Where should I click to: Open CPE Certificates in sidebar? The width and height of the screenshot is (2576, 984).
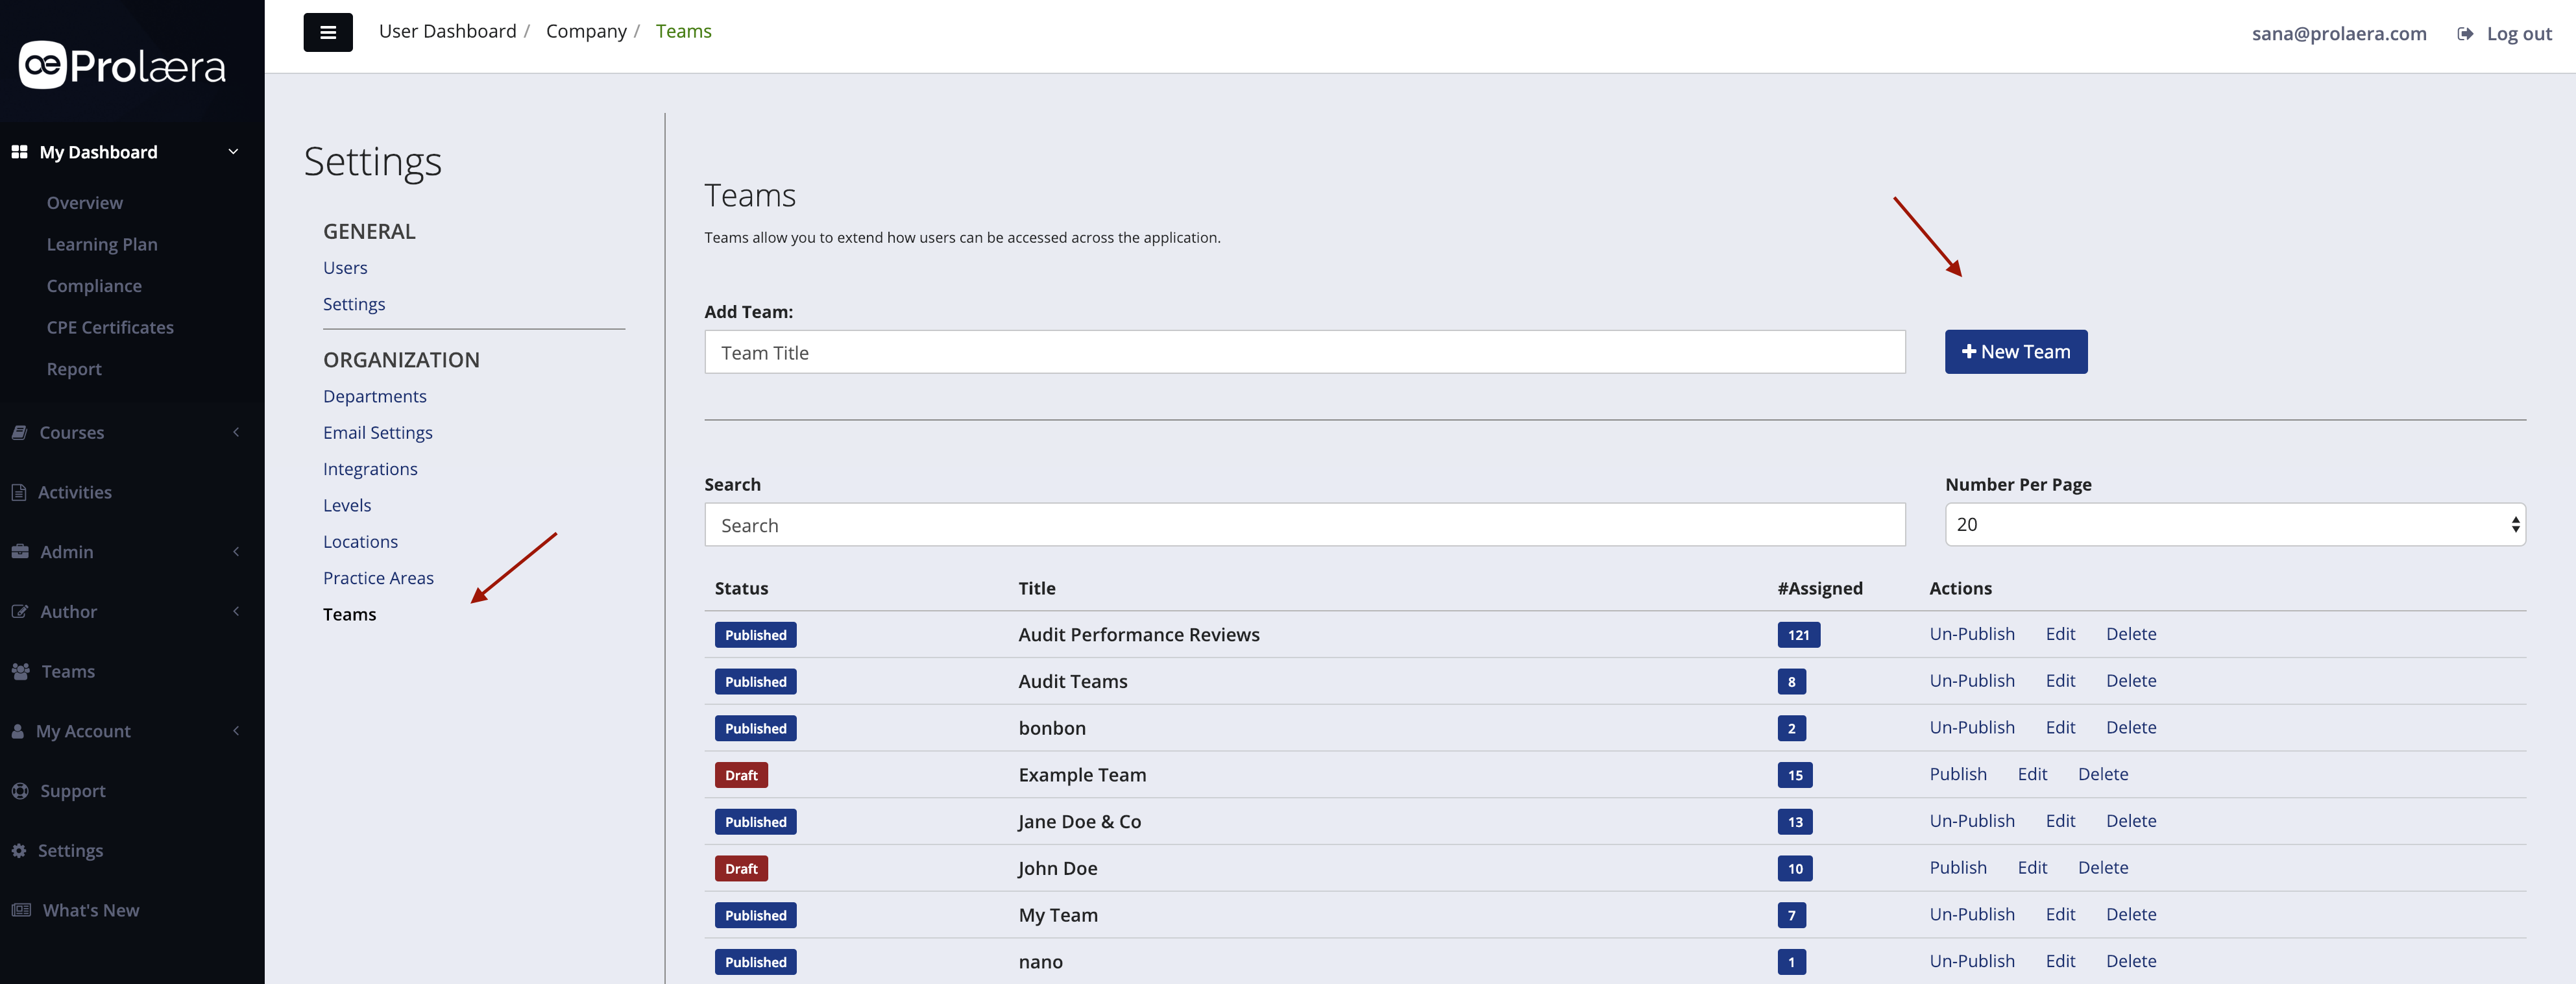[110, 328]
